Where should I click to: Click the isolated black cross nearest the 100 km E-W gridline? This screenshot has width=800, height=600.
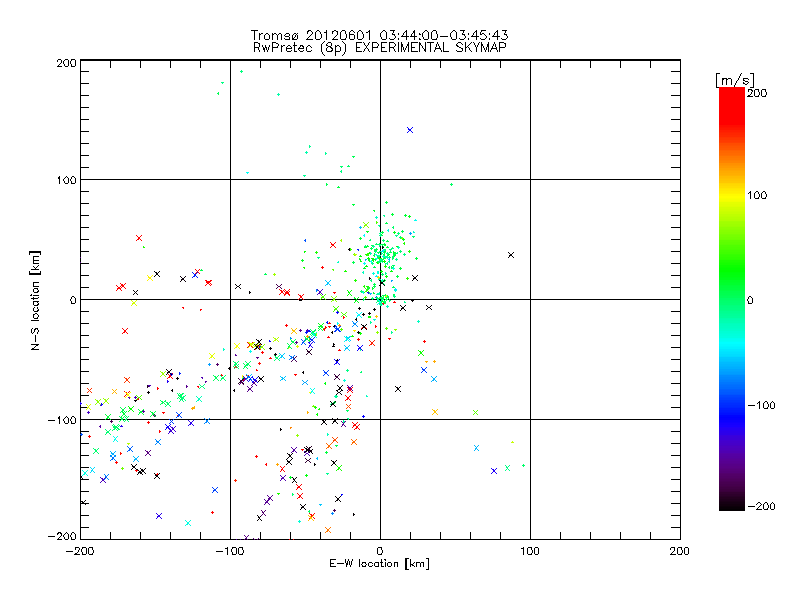pos(511,255)
